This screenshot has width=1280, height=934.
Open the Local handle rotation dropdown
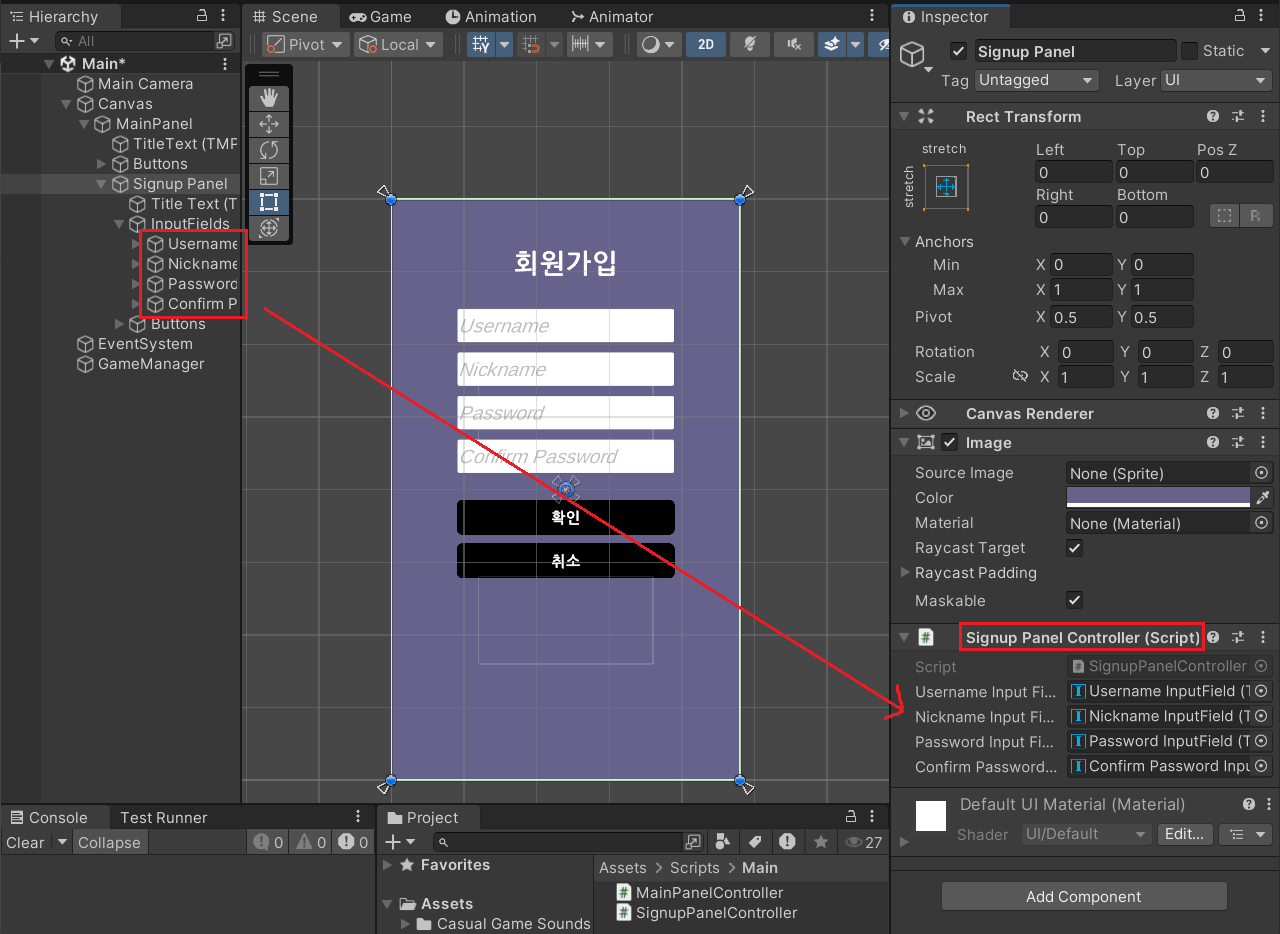pyautogui.click(x=399, y=44)
